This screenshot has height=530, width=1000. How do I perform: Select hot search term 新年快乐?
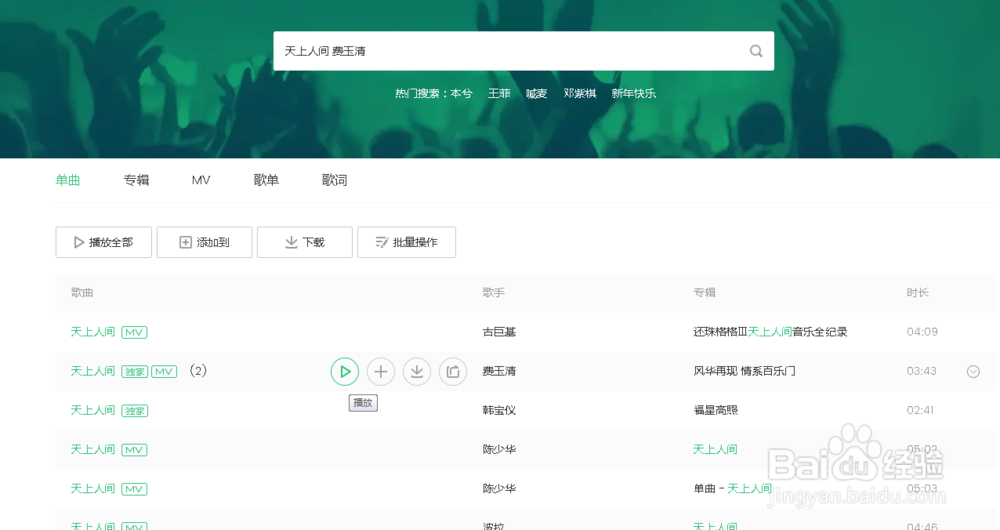pos(634,93)
